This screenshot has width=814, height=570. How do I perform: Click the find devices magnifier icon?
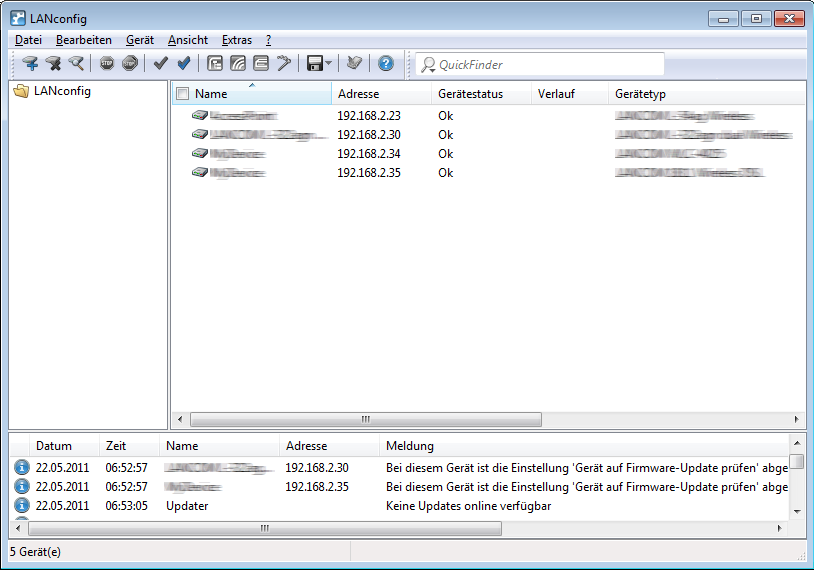pyautogui.click(x=76, y=64)
